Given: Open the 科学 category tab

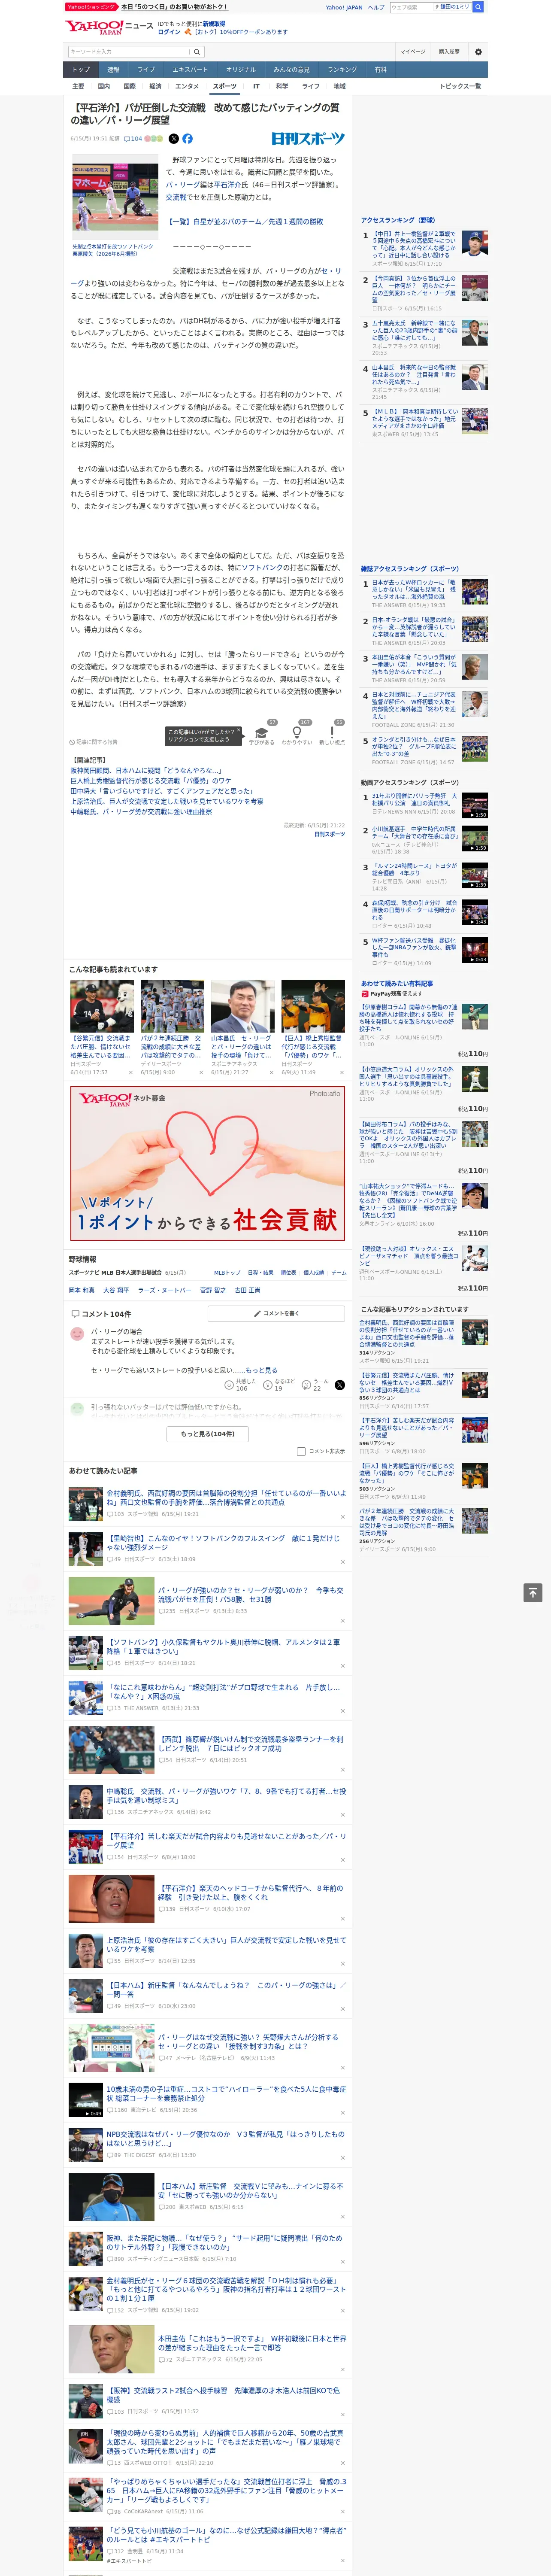Looking at the screenshot, I should [x=282, y=86].
